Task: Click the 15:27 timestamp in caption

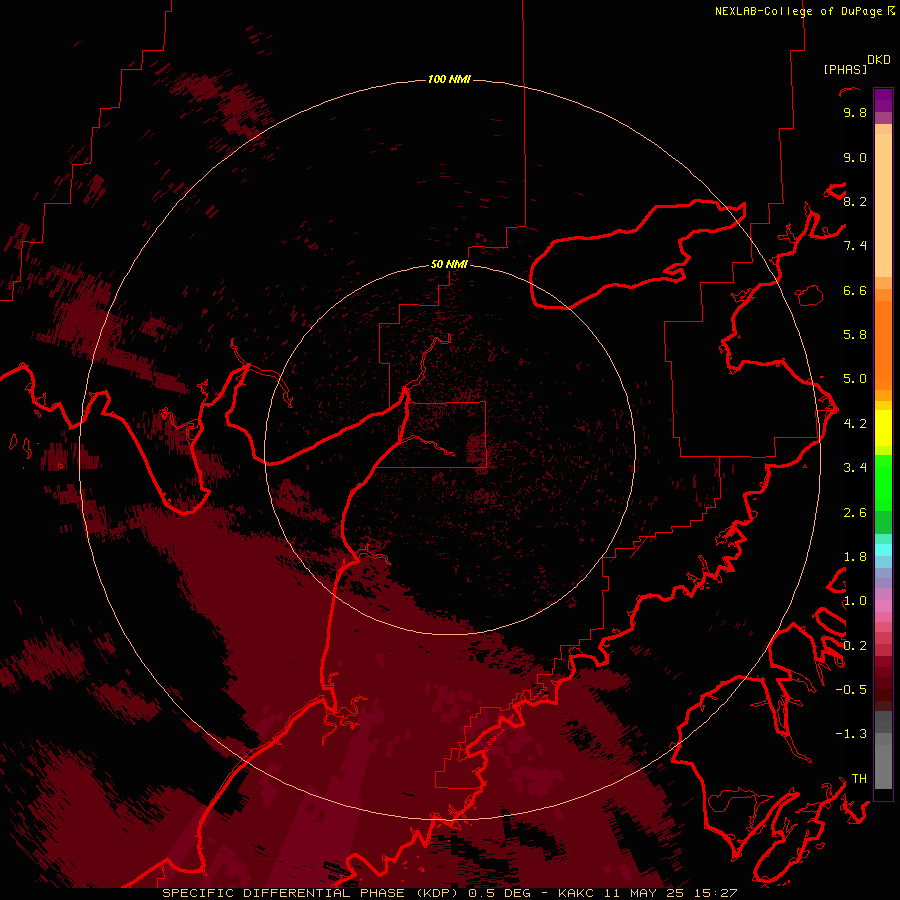Action: click(716, 893)
